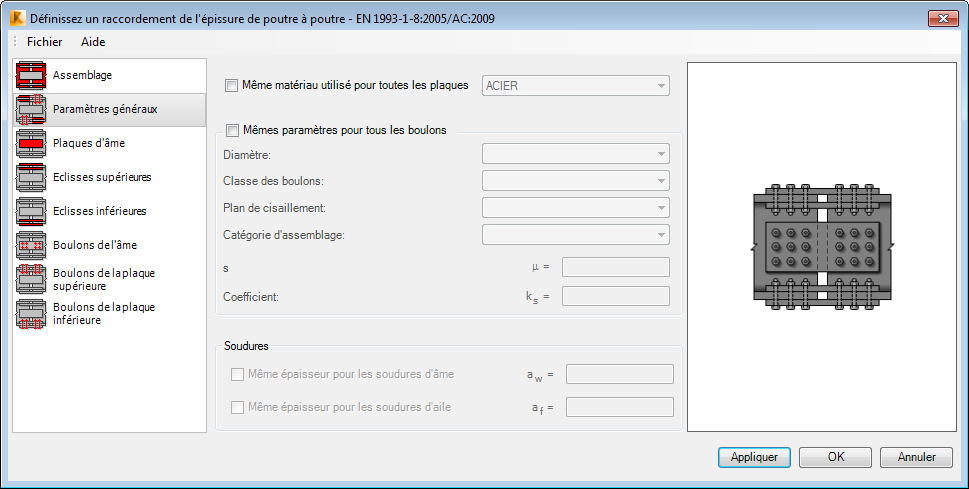
Task: Click the Paramètres généraux sidebar icon
Action: point(31,109)
